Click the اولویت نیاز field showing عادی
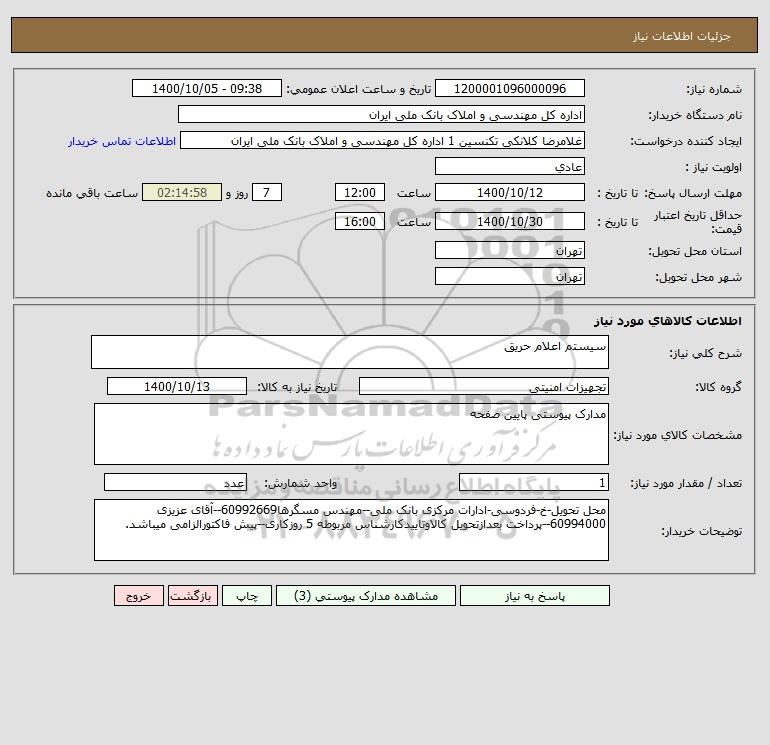The width and height of the screenshot is (770, 745). tap(510, 166)
